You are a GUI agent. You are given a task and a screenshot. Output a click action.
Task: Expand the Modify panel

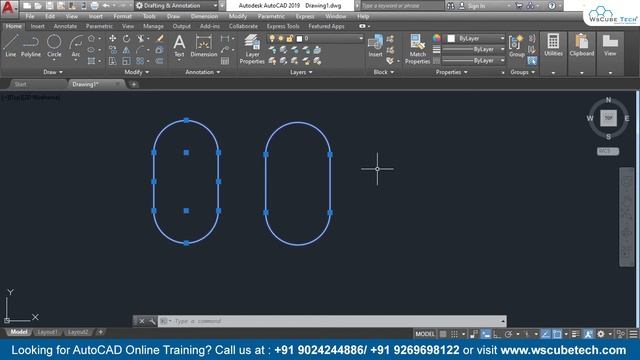(136, 72)
